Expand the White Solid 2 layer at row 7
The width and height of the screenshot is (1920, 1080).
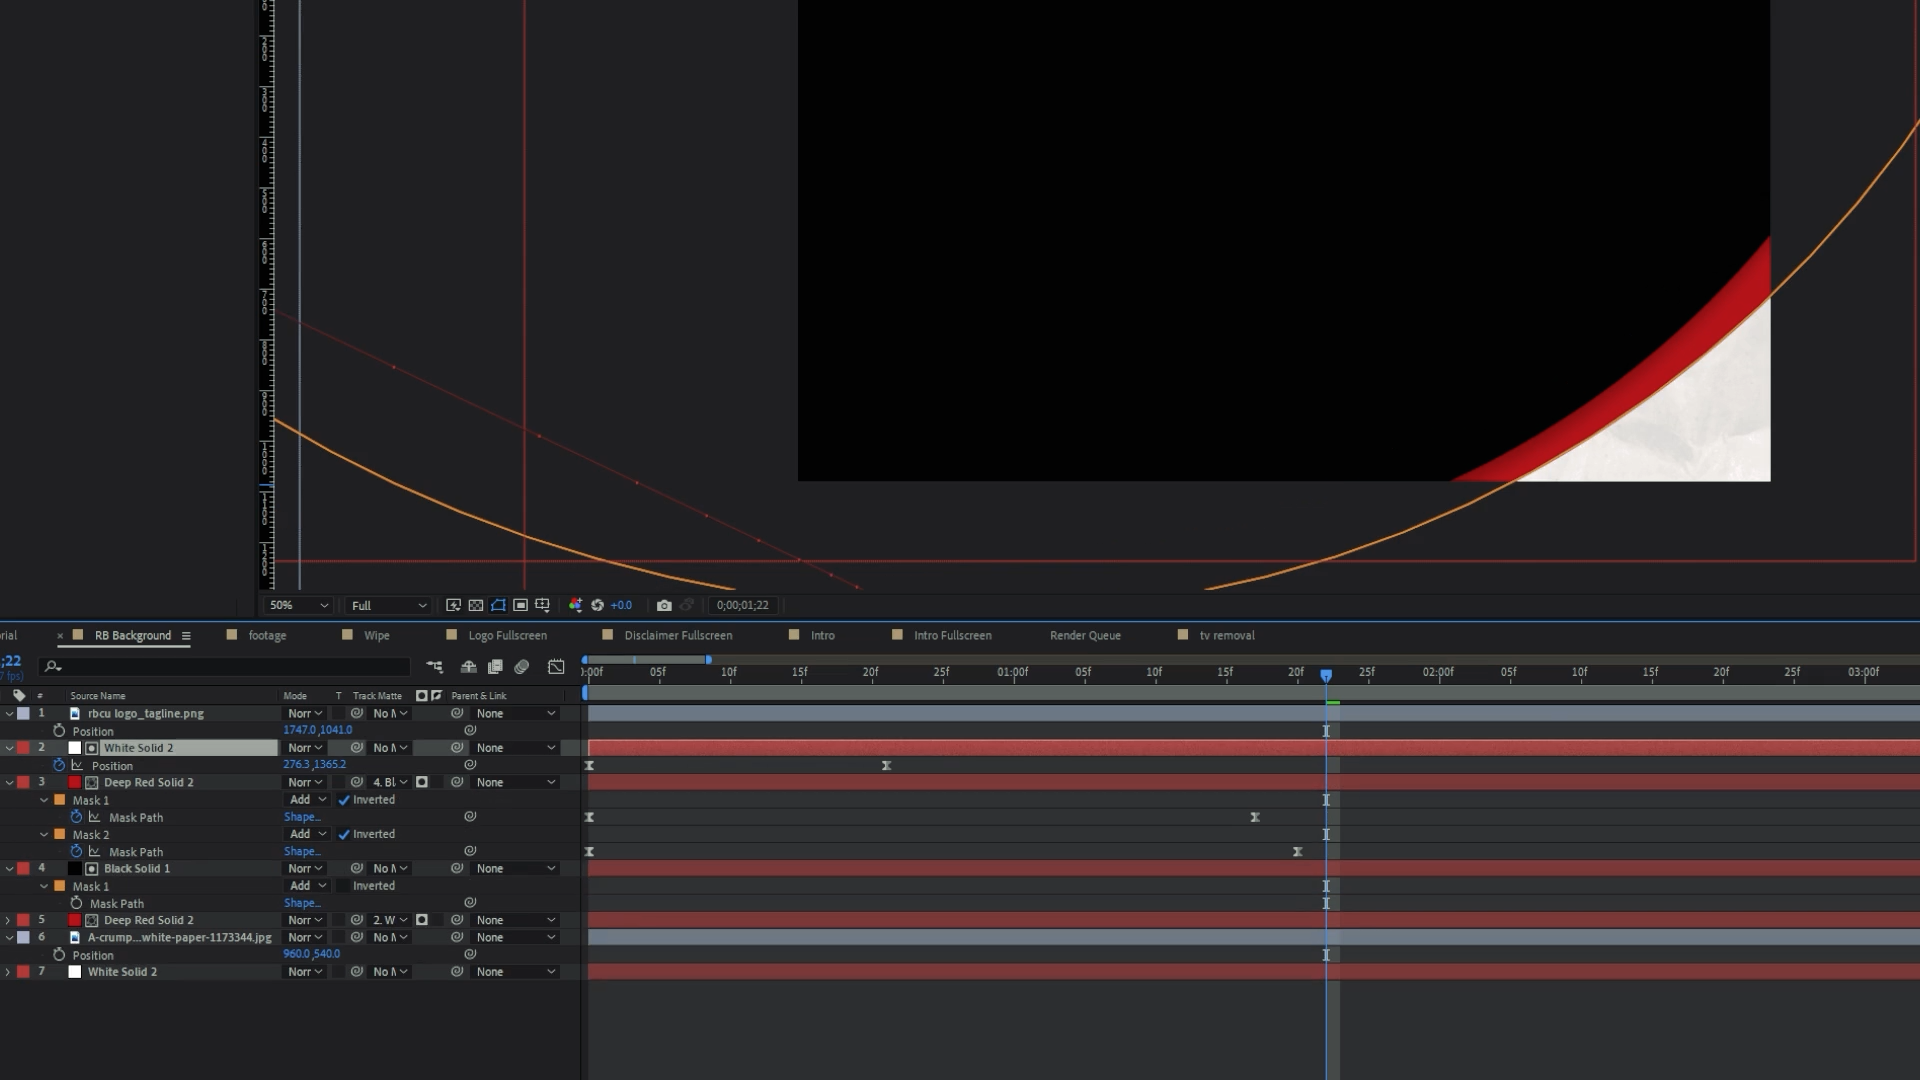[x=8, y=971]
